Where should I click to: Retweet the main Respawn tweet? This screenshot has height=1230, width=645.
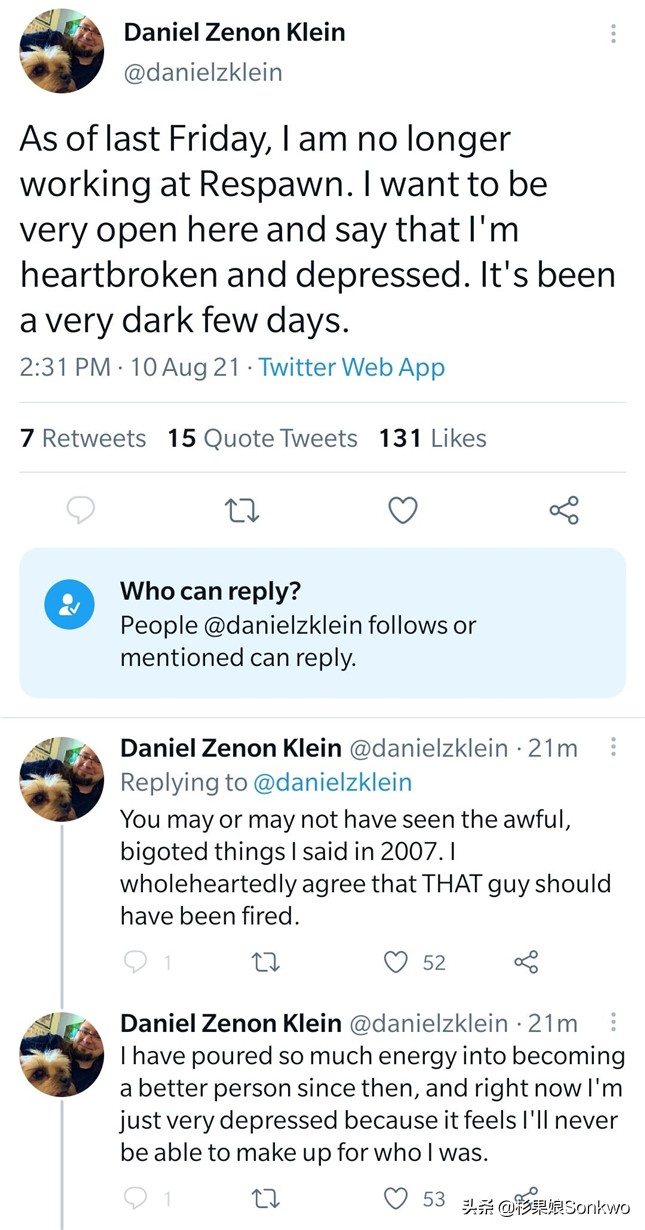click(243, 511)
